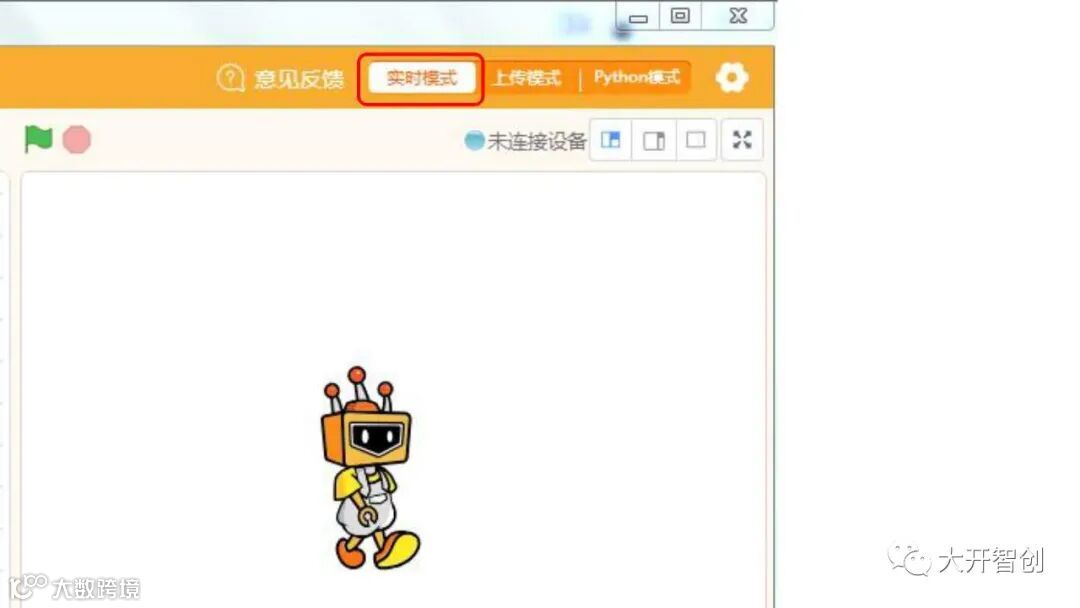The height and width of the screenshot is (608, 1080).
Task: Switch to 实时模式 tab
Action: 422,78
